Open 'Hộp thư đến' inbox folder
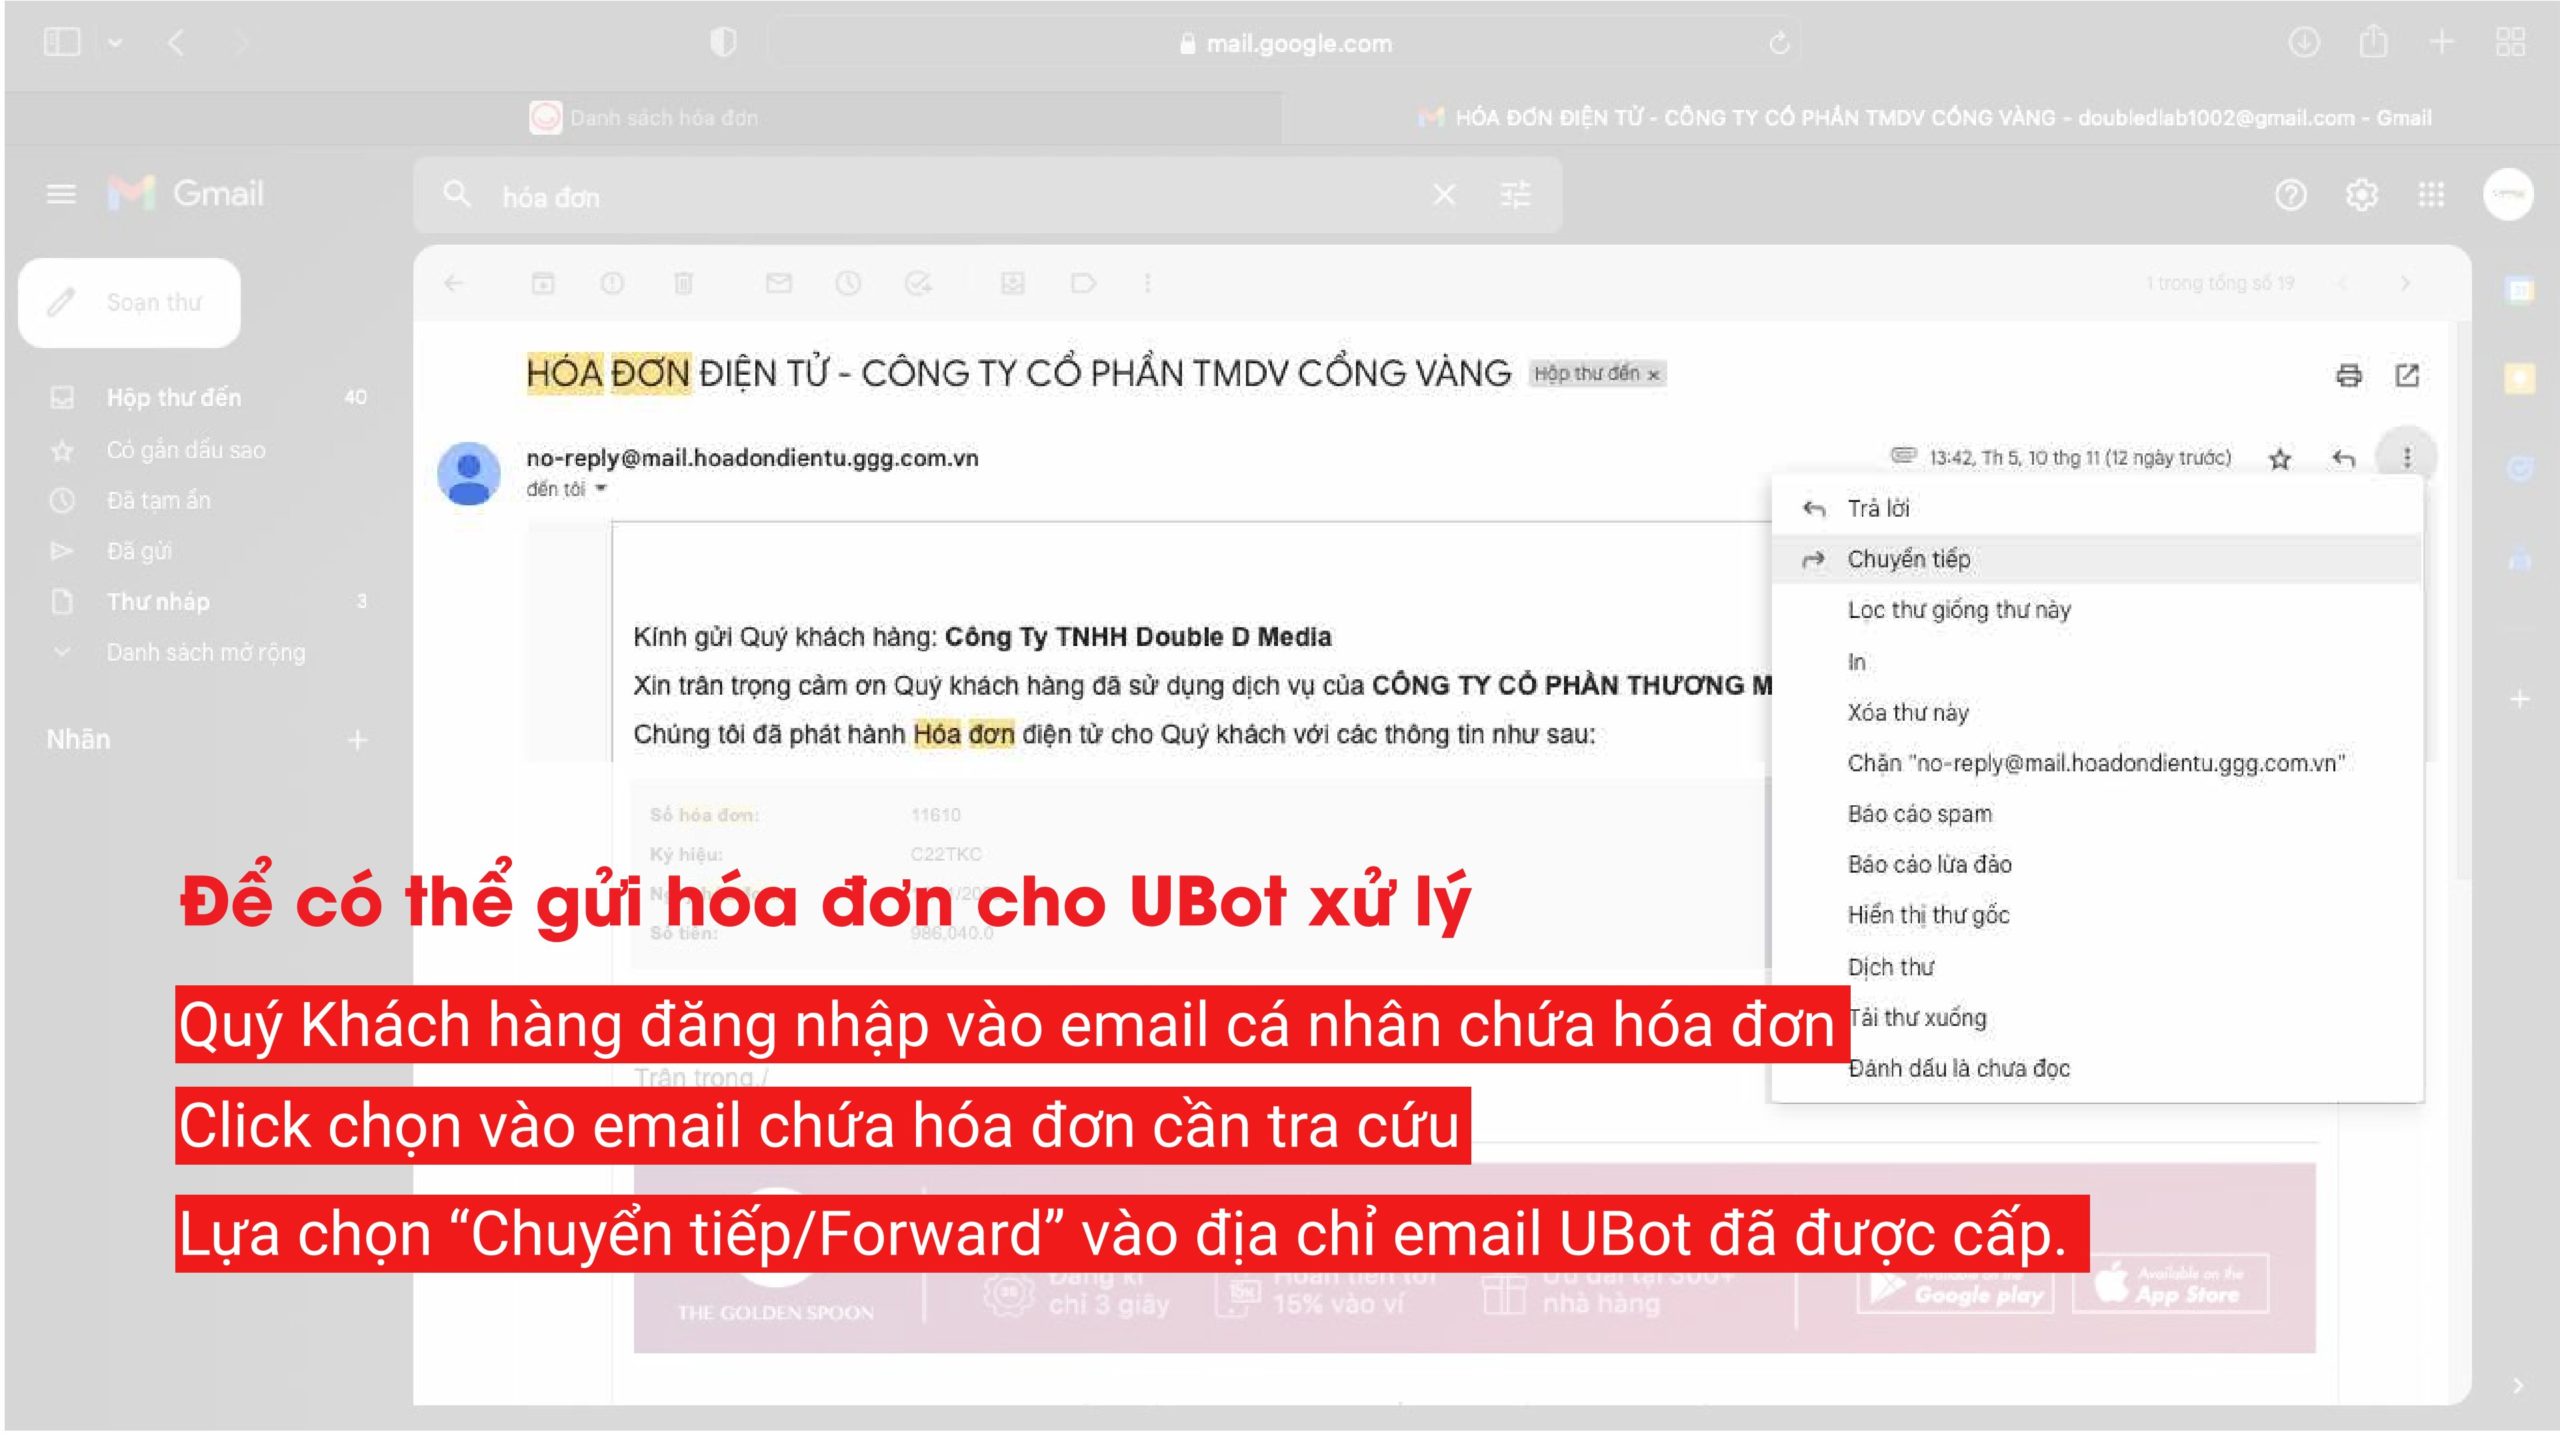 (173, 397)
